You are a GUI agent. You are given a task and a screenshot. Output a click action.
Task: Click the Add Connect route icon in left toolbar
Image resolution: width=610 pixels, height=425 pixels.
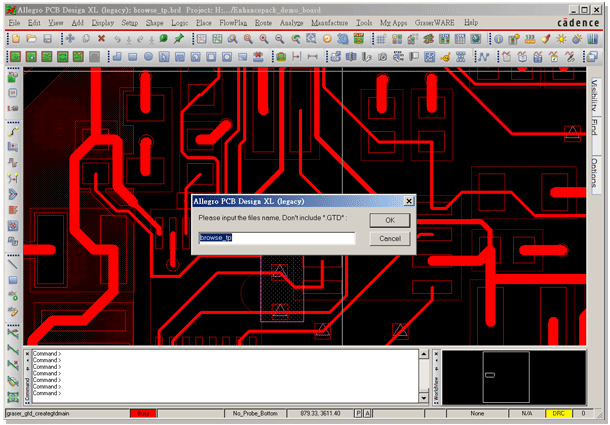coord(13,132)
